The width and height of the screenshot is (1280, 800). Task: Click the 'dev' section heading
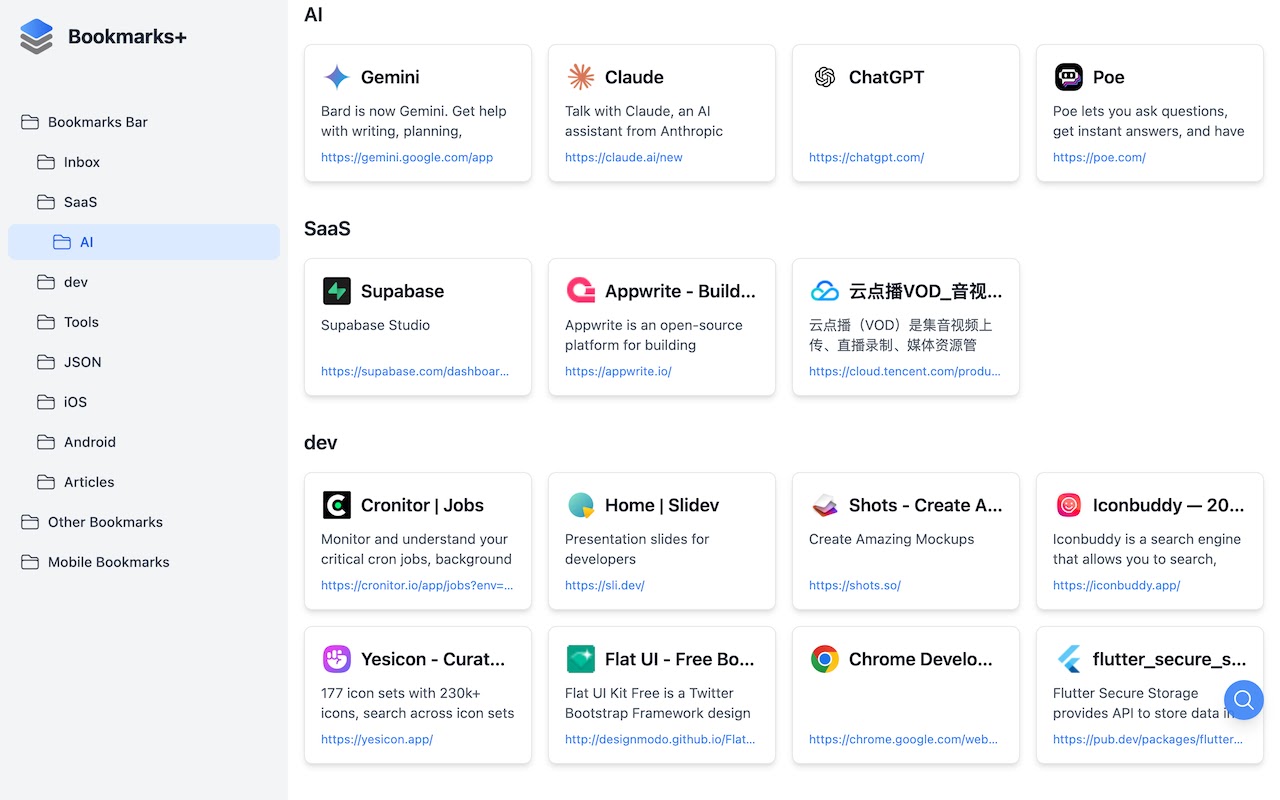(x=320, y=442)
